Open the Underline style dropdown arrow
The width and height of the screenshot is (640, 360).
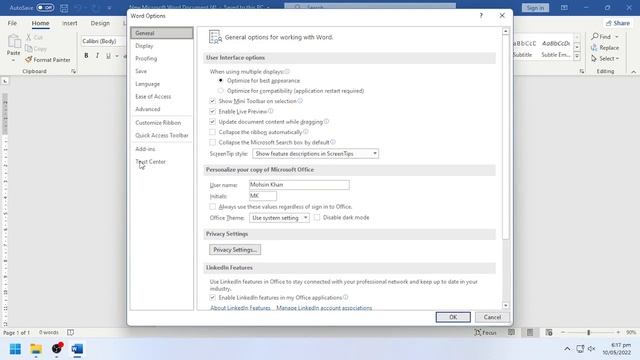[117, 56]
